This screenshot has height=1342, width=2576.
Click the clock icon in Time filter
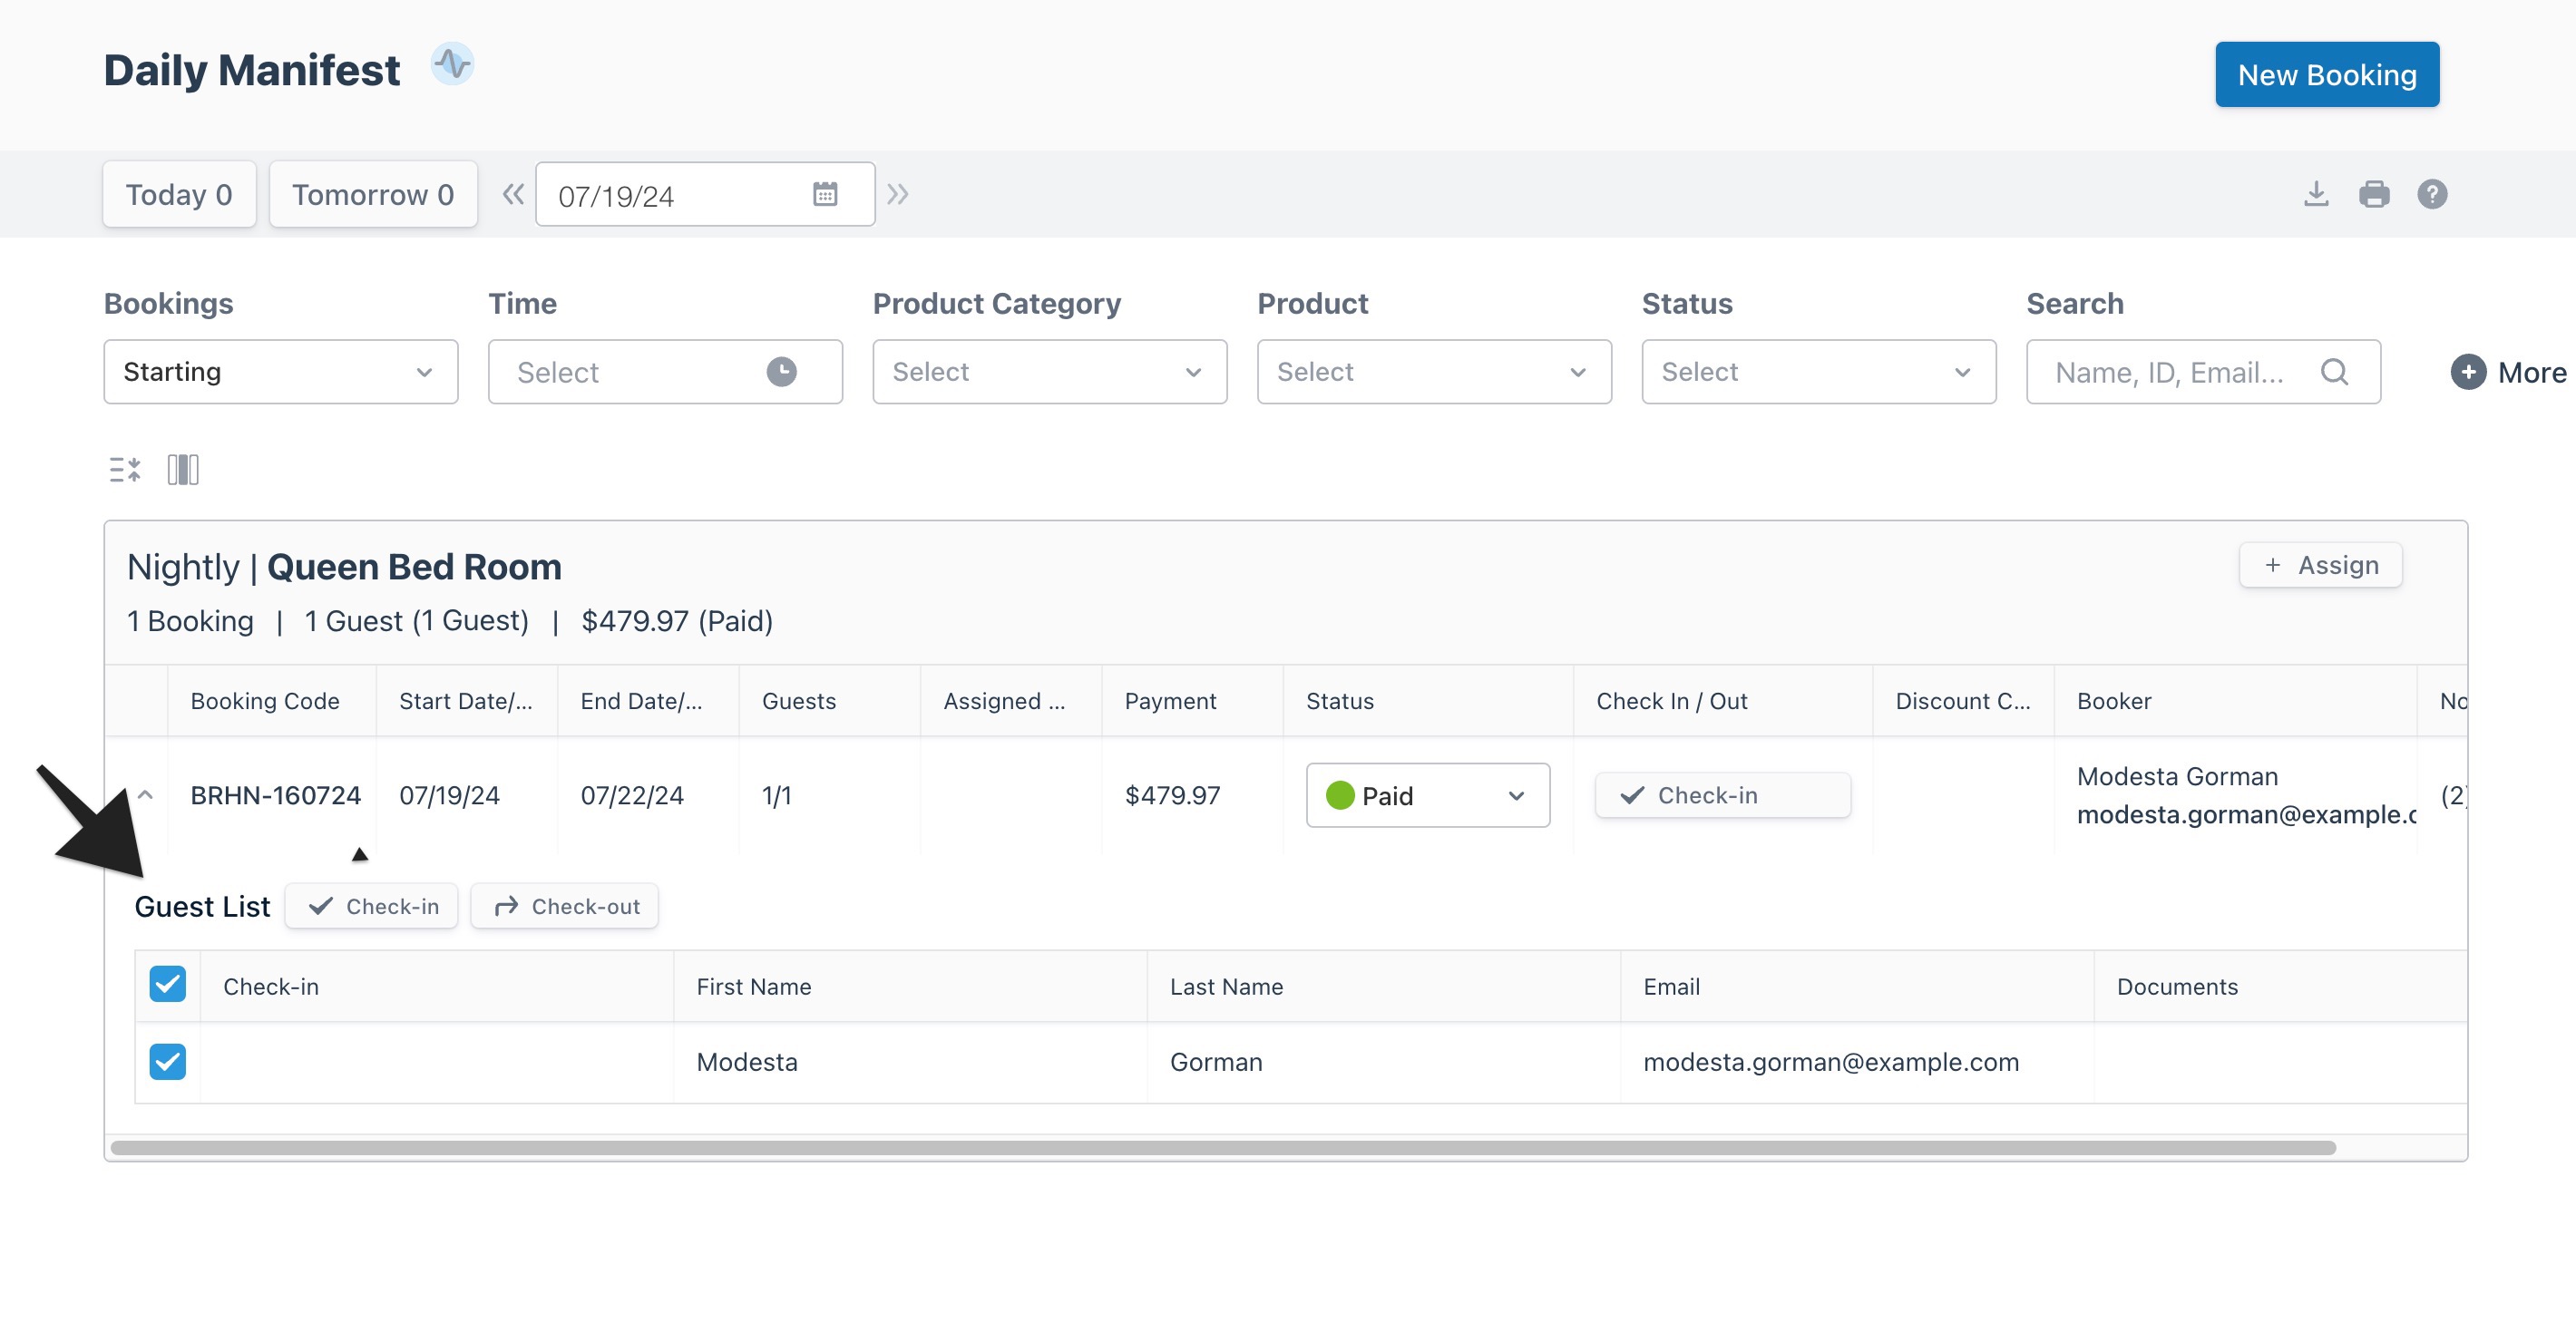(x=782, y=372)
